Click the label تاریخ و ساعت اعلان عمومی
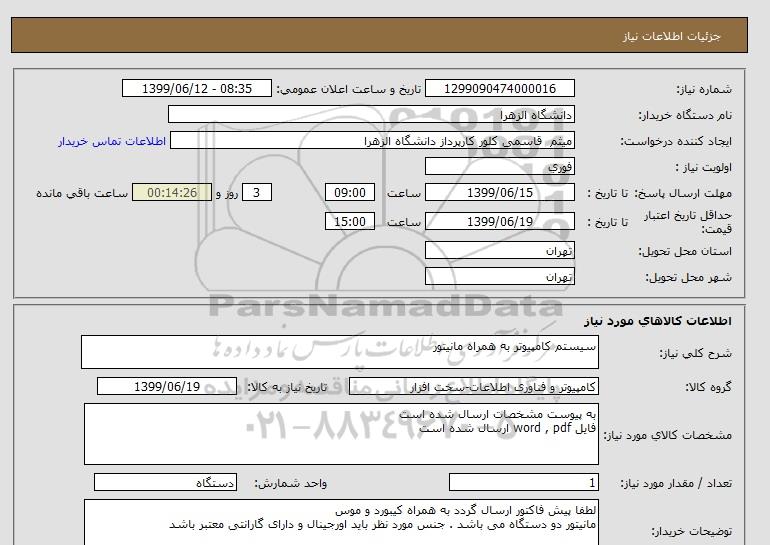The height and width of the screenshot is (545, 770). click(x=349, y=89)
